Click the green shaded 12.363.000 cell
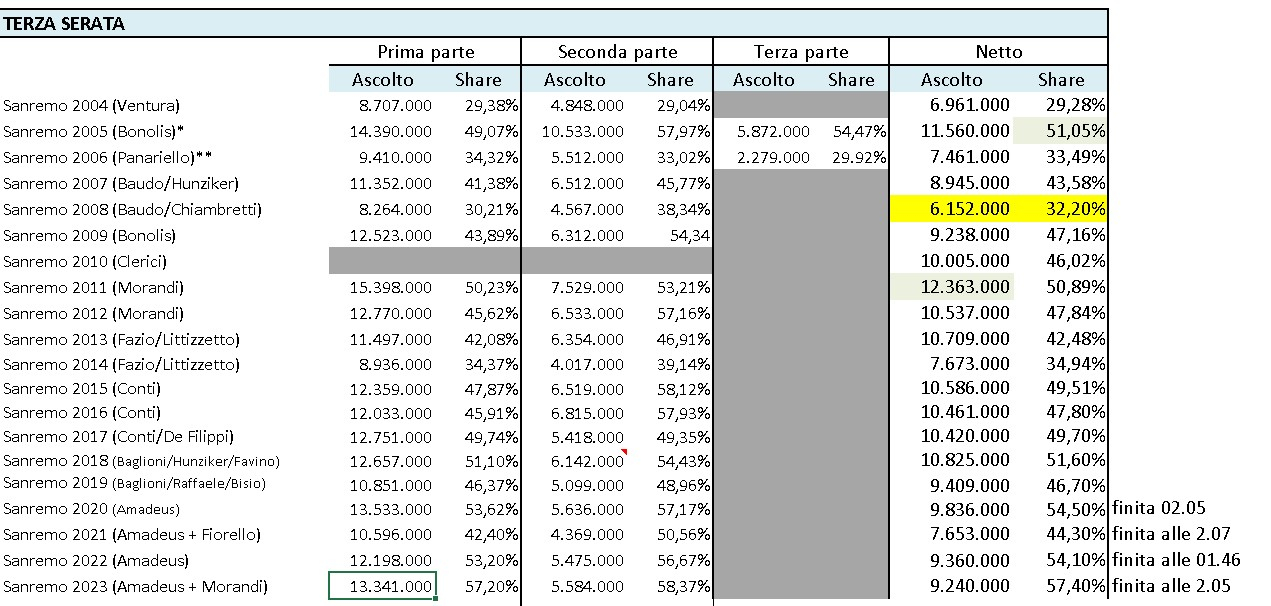Screen dimensions: 1271x606 [951, 287]
